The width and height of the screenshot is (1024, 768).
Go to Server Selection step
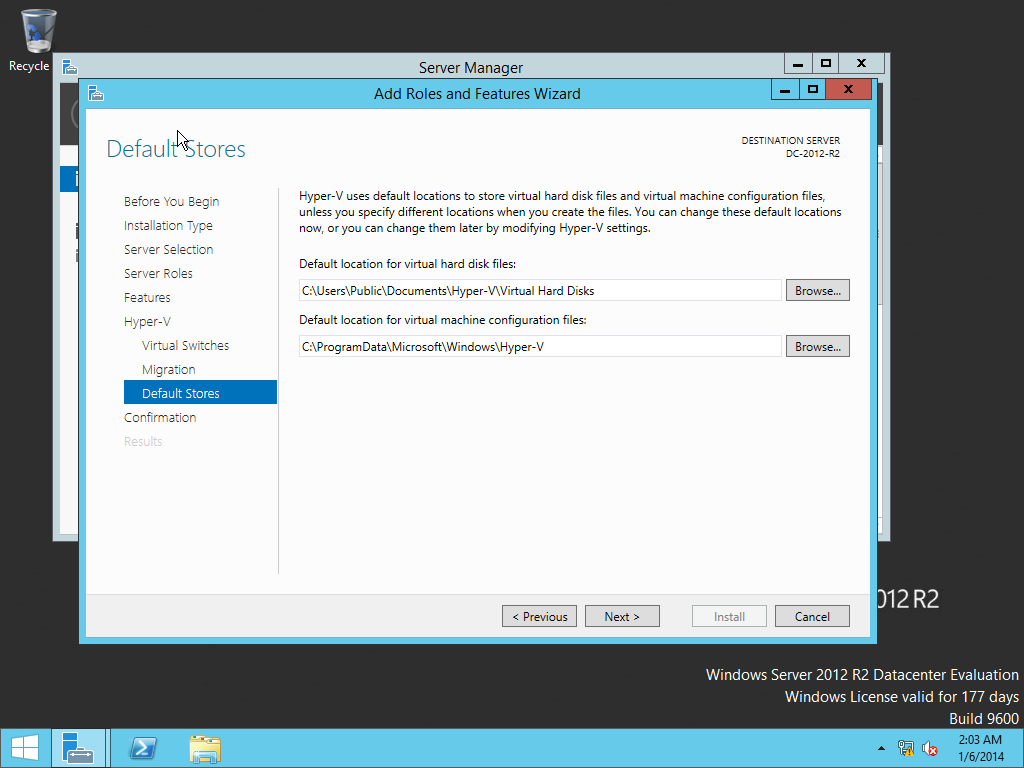(x=168, y=249)
